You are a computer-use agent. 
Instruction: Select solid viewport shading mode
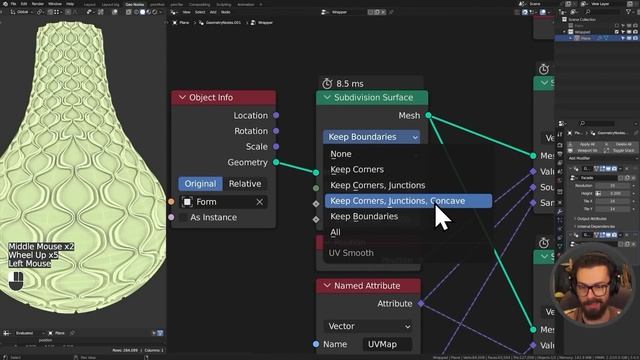pyautogui.click(x=142, y=12)
